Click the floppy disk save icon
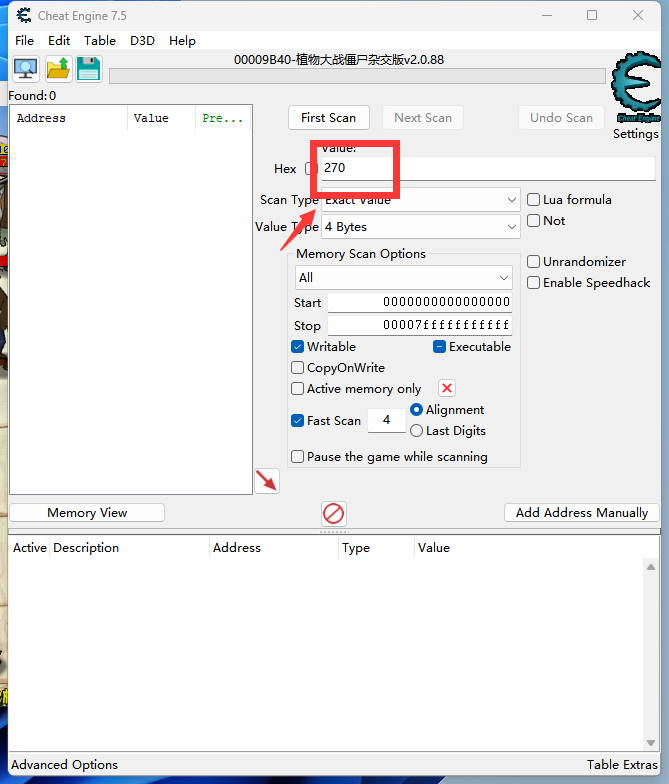The width and height of the screenshot is (669, 784). pyautogui.click(x=89, y=69)
